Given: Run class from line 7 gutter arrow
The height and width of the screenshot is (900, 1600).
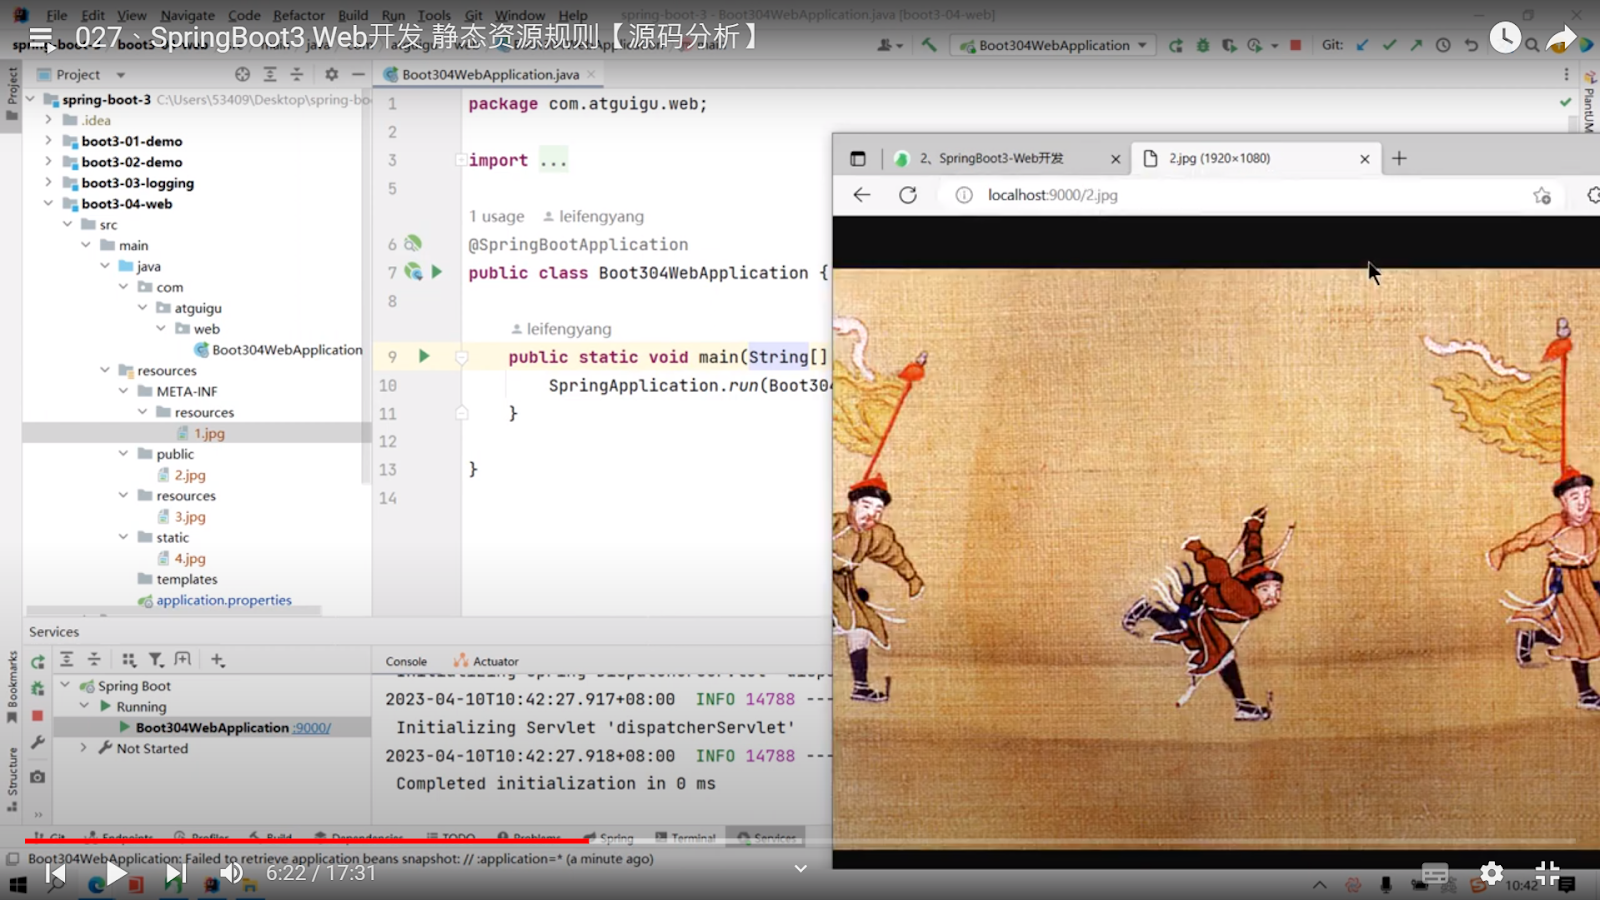Looking at the screenshot, I should tap(437, 272).
